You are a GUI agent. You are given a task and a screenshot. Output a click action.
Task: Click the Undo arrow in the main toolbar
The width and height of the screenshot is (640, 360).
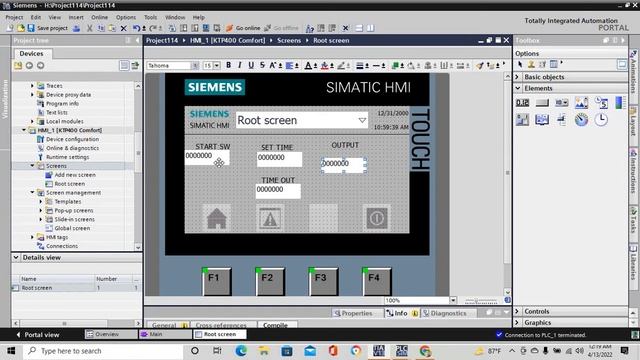pyautogui.click(x=136, y=28)
